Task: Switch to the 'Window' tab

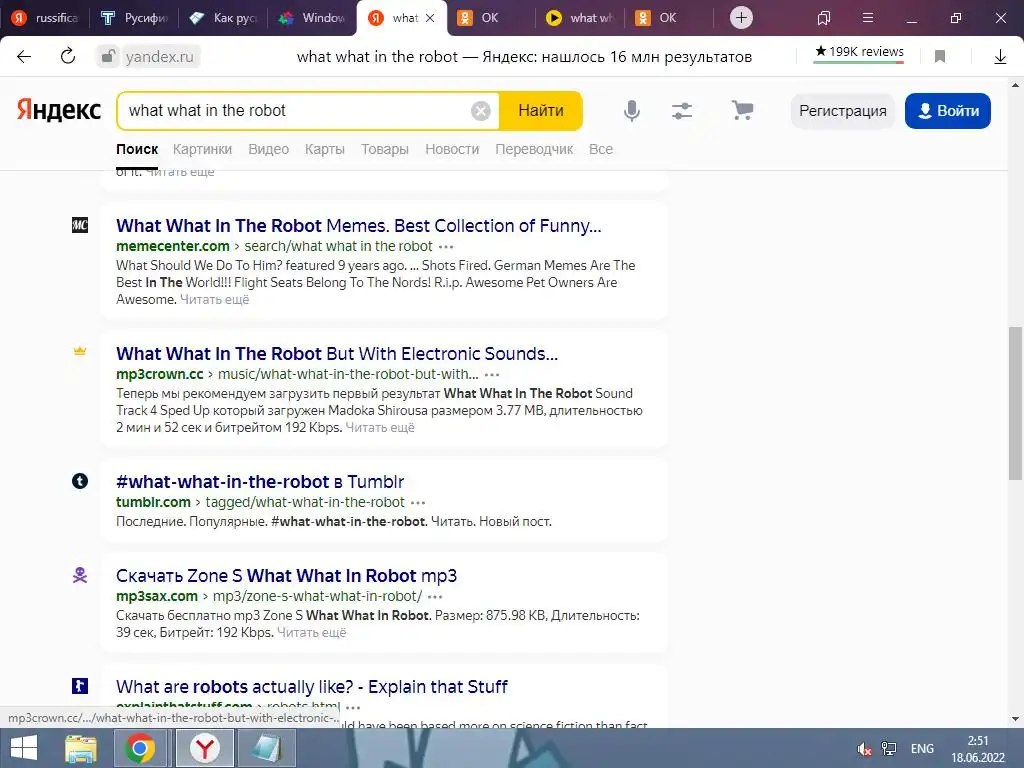Action: click(x=312, y=18)
